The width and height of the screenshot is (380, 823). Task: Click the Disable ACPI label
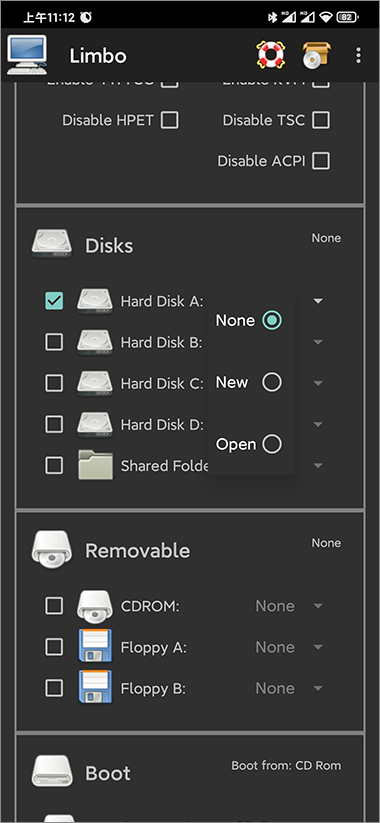(261, 161)
